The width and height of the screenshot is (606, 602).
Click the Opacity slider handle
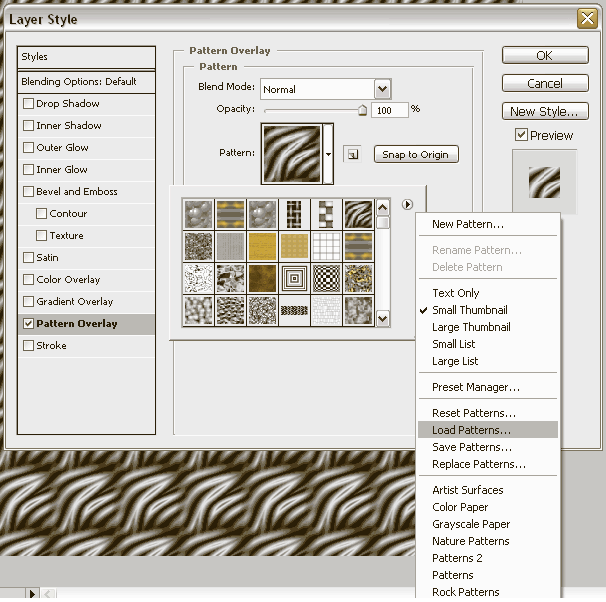tap(362, 110)
